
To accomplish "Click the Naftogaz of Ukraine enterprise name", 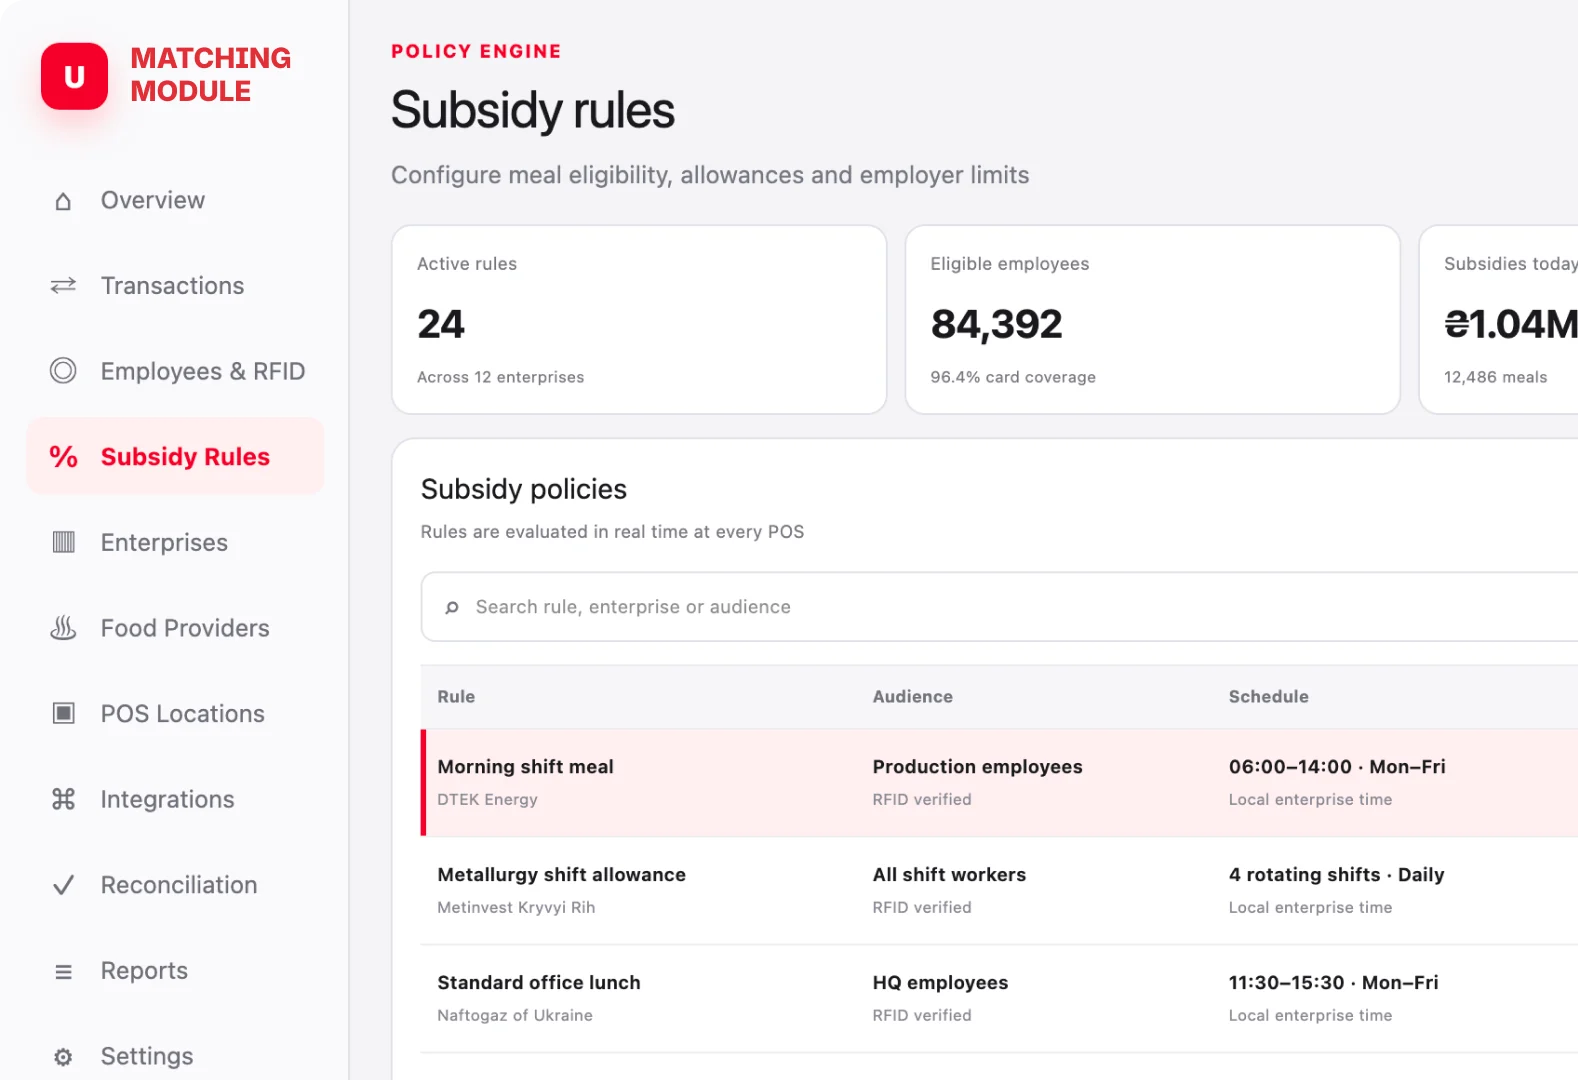I will [515, 1016].
